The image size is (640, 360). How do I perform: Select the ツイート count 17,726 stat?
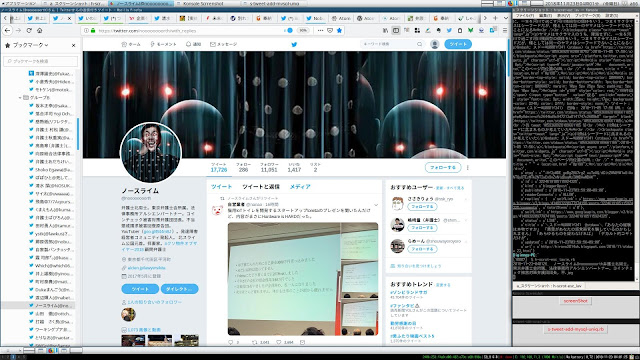pyautogui.click(x=219, y=167)
